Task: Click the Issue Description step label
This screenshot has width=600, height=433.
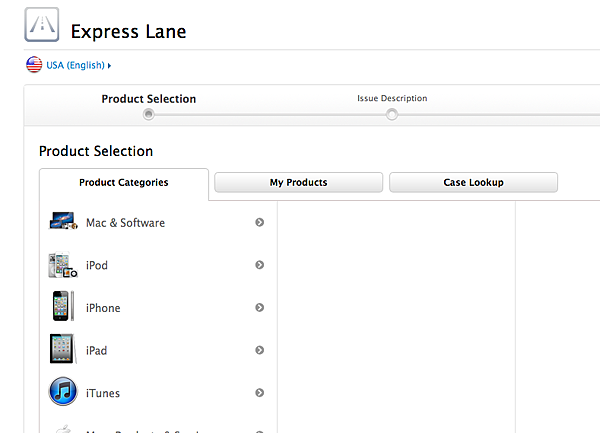Action: point(392,98)
